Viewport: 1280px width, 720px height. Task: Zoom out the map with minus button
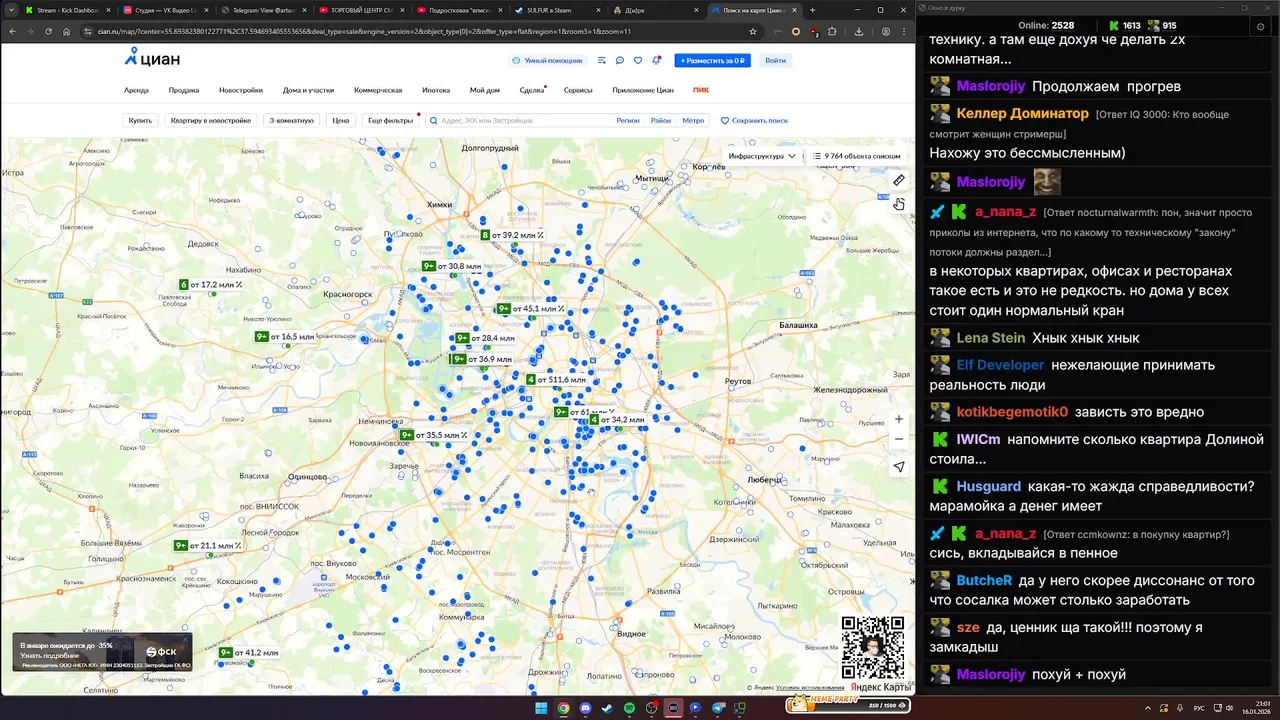pyautogui.click(x=898, y=439)
